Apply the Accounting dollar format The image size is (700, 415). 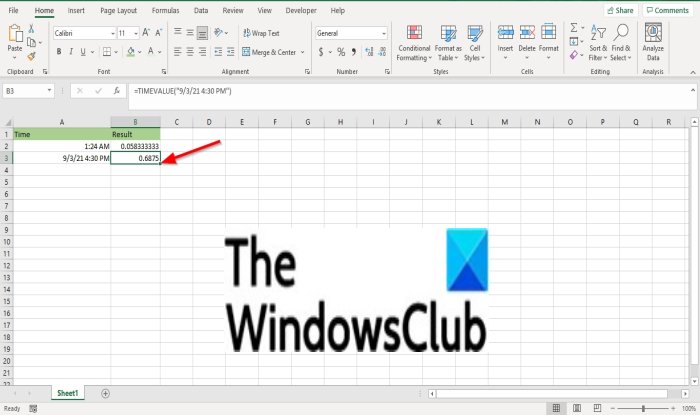[x=321, y=52]
